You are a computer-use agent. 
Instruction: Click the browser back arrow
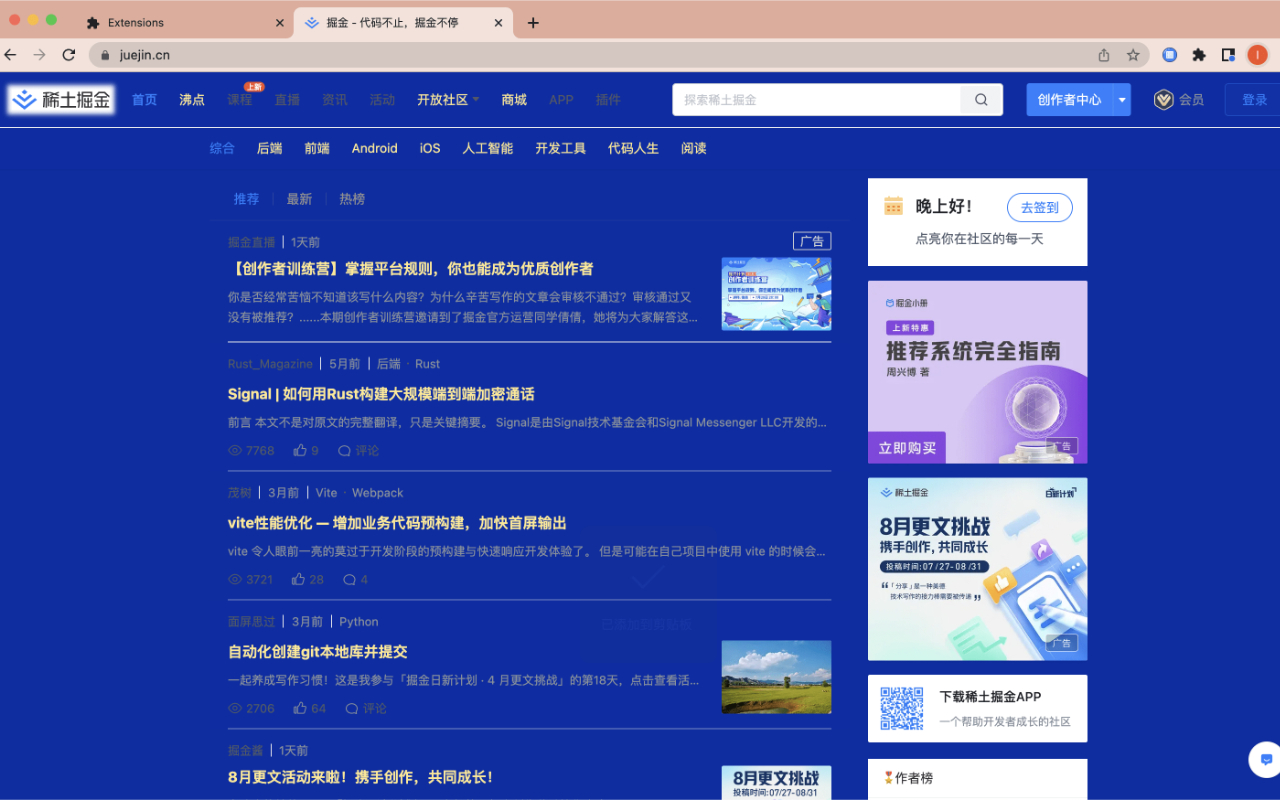(x=11, y=55)
